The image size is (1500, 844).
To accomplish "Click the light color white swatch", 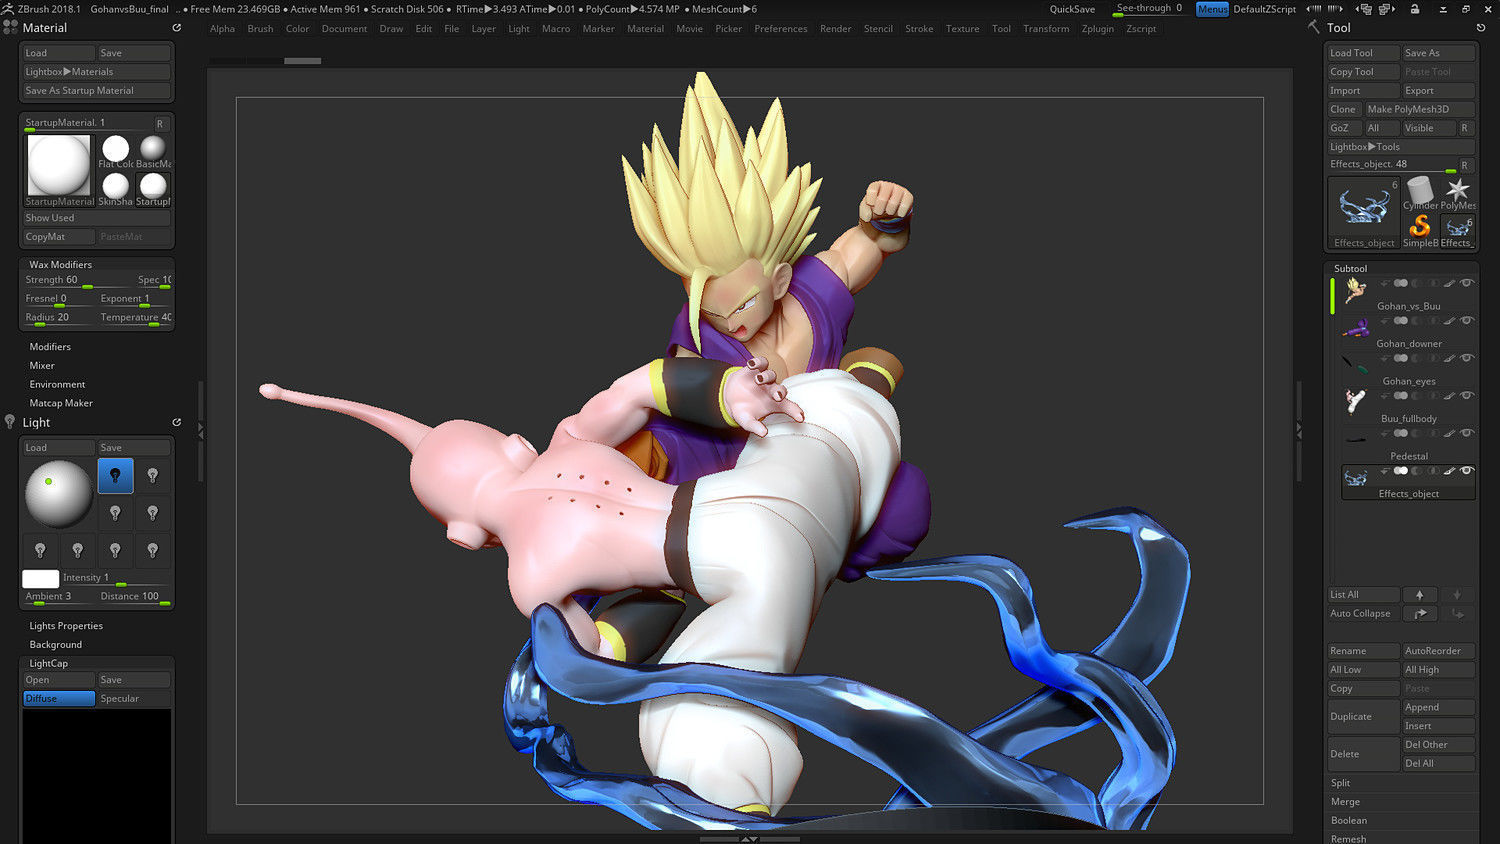I will (x=41, y=578).
